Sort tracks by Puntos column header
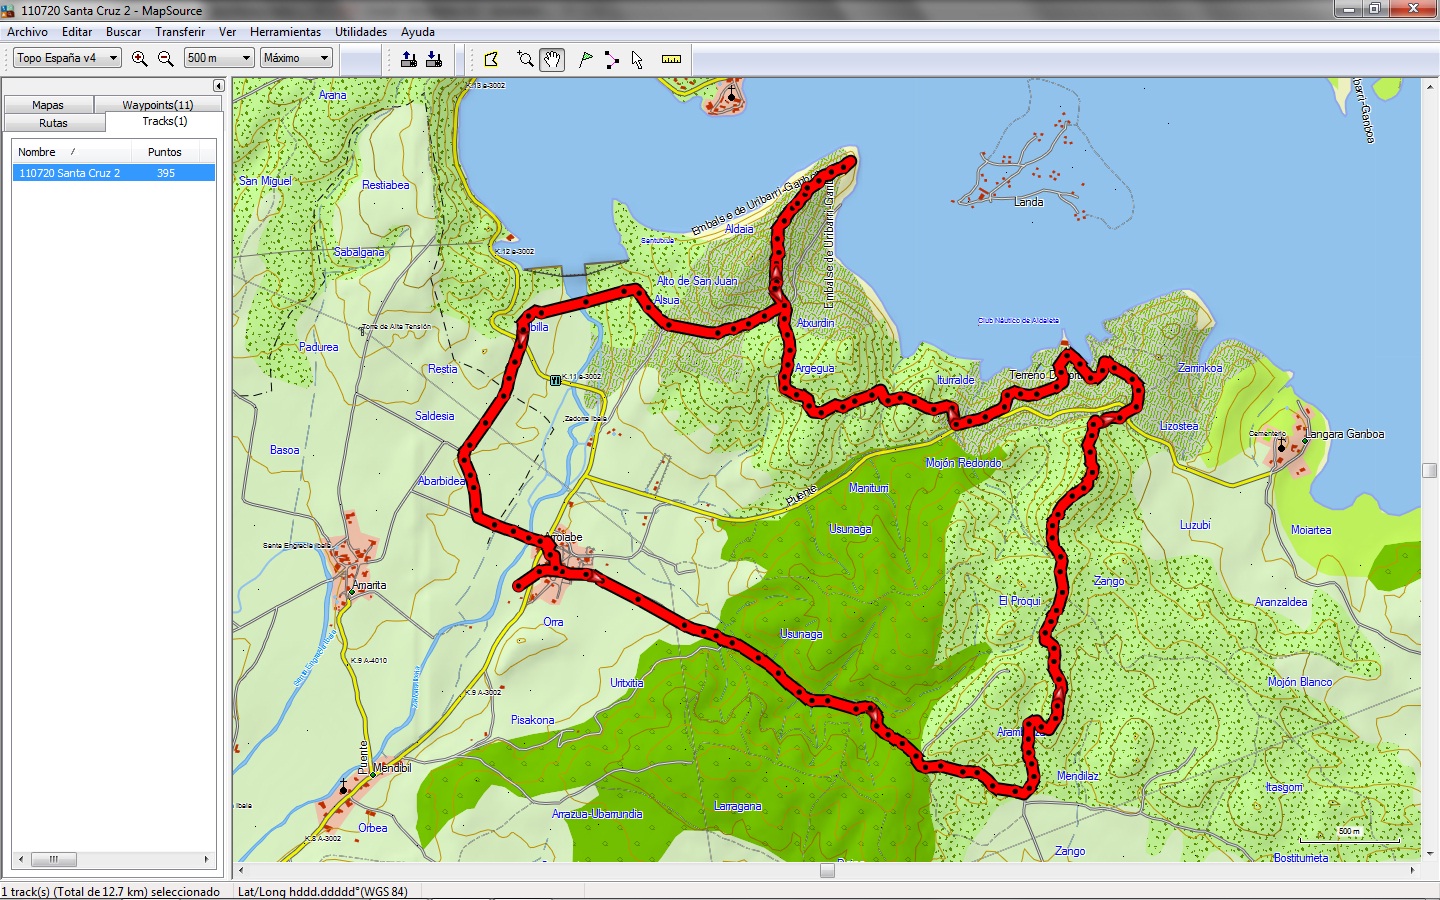Viewport: 1440px width, 900px height. tap(165, 152)
